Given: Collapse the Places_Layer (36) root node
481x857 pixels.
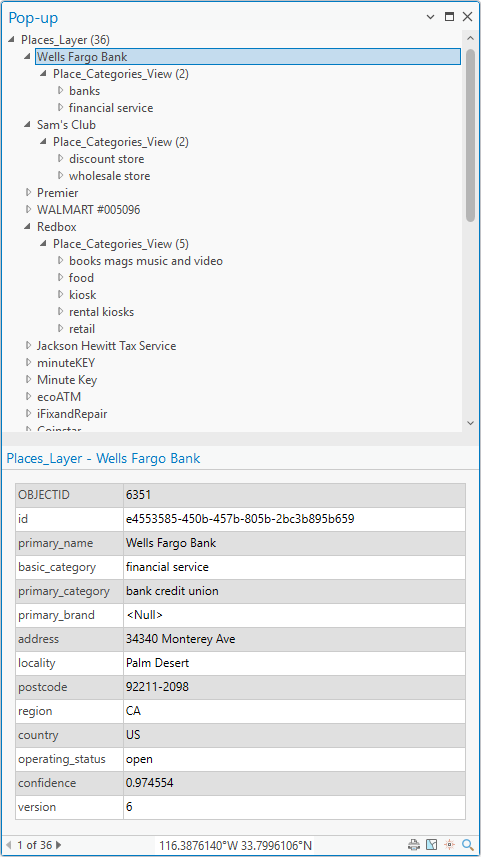Looking at the screenshot, I should coord(13,39).
